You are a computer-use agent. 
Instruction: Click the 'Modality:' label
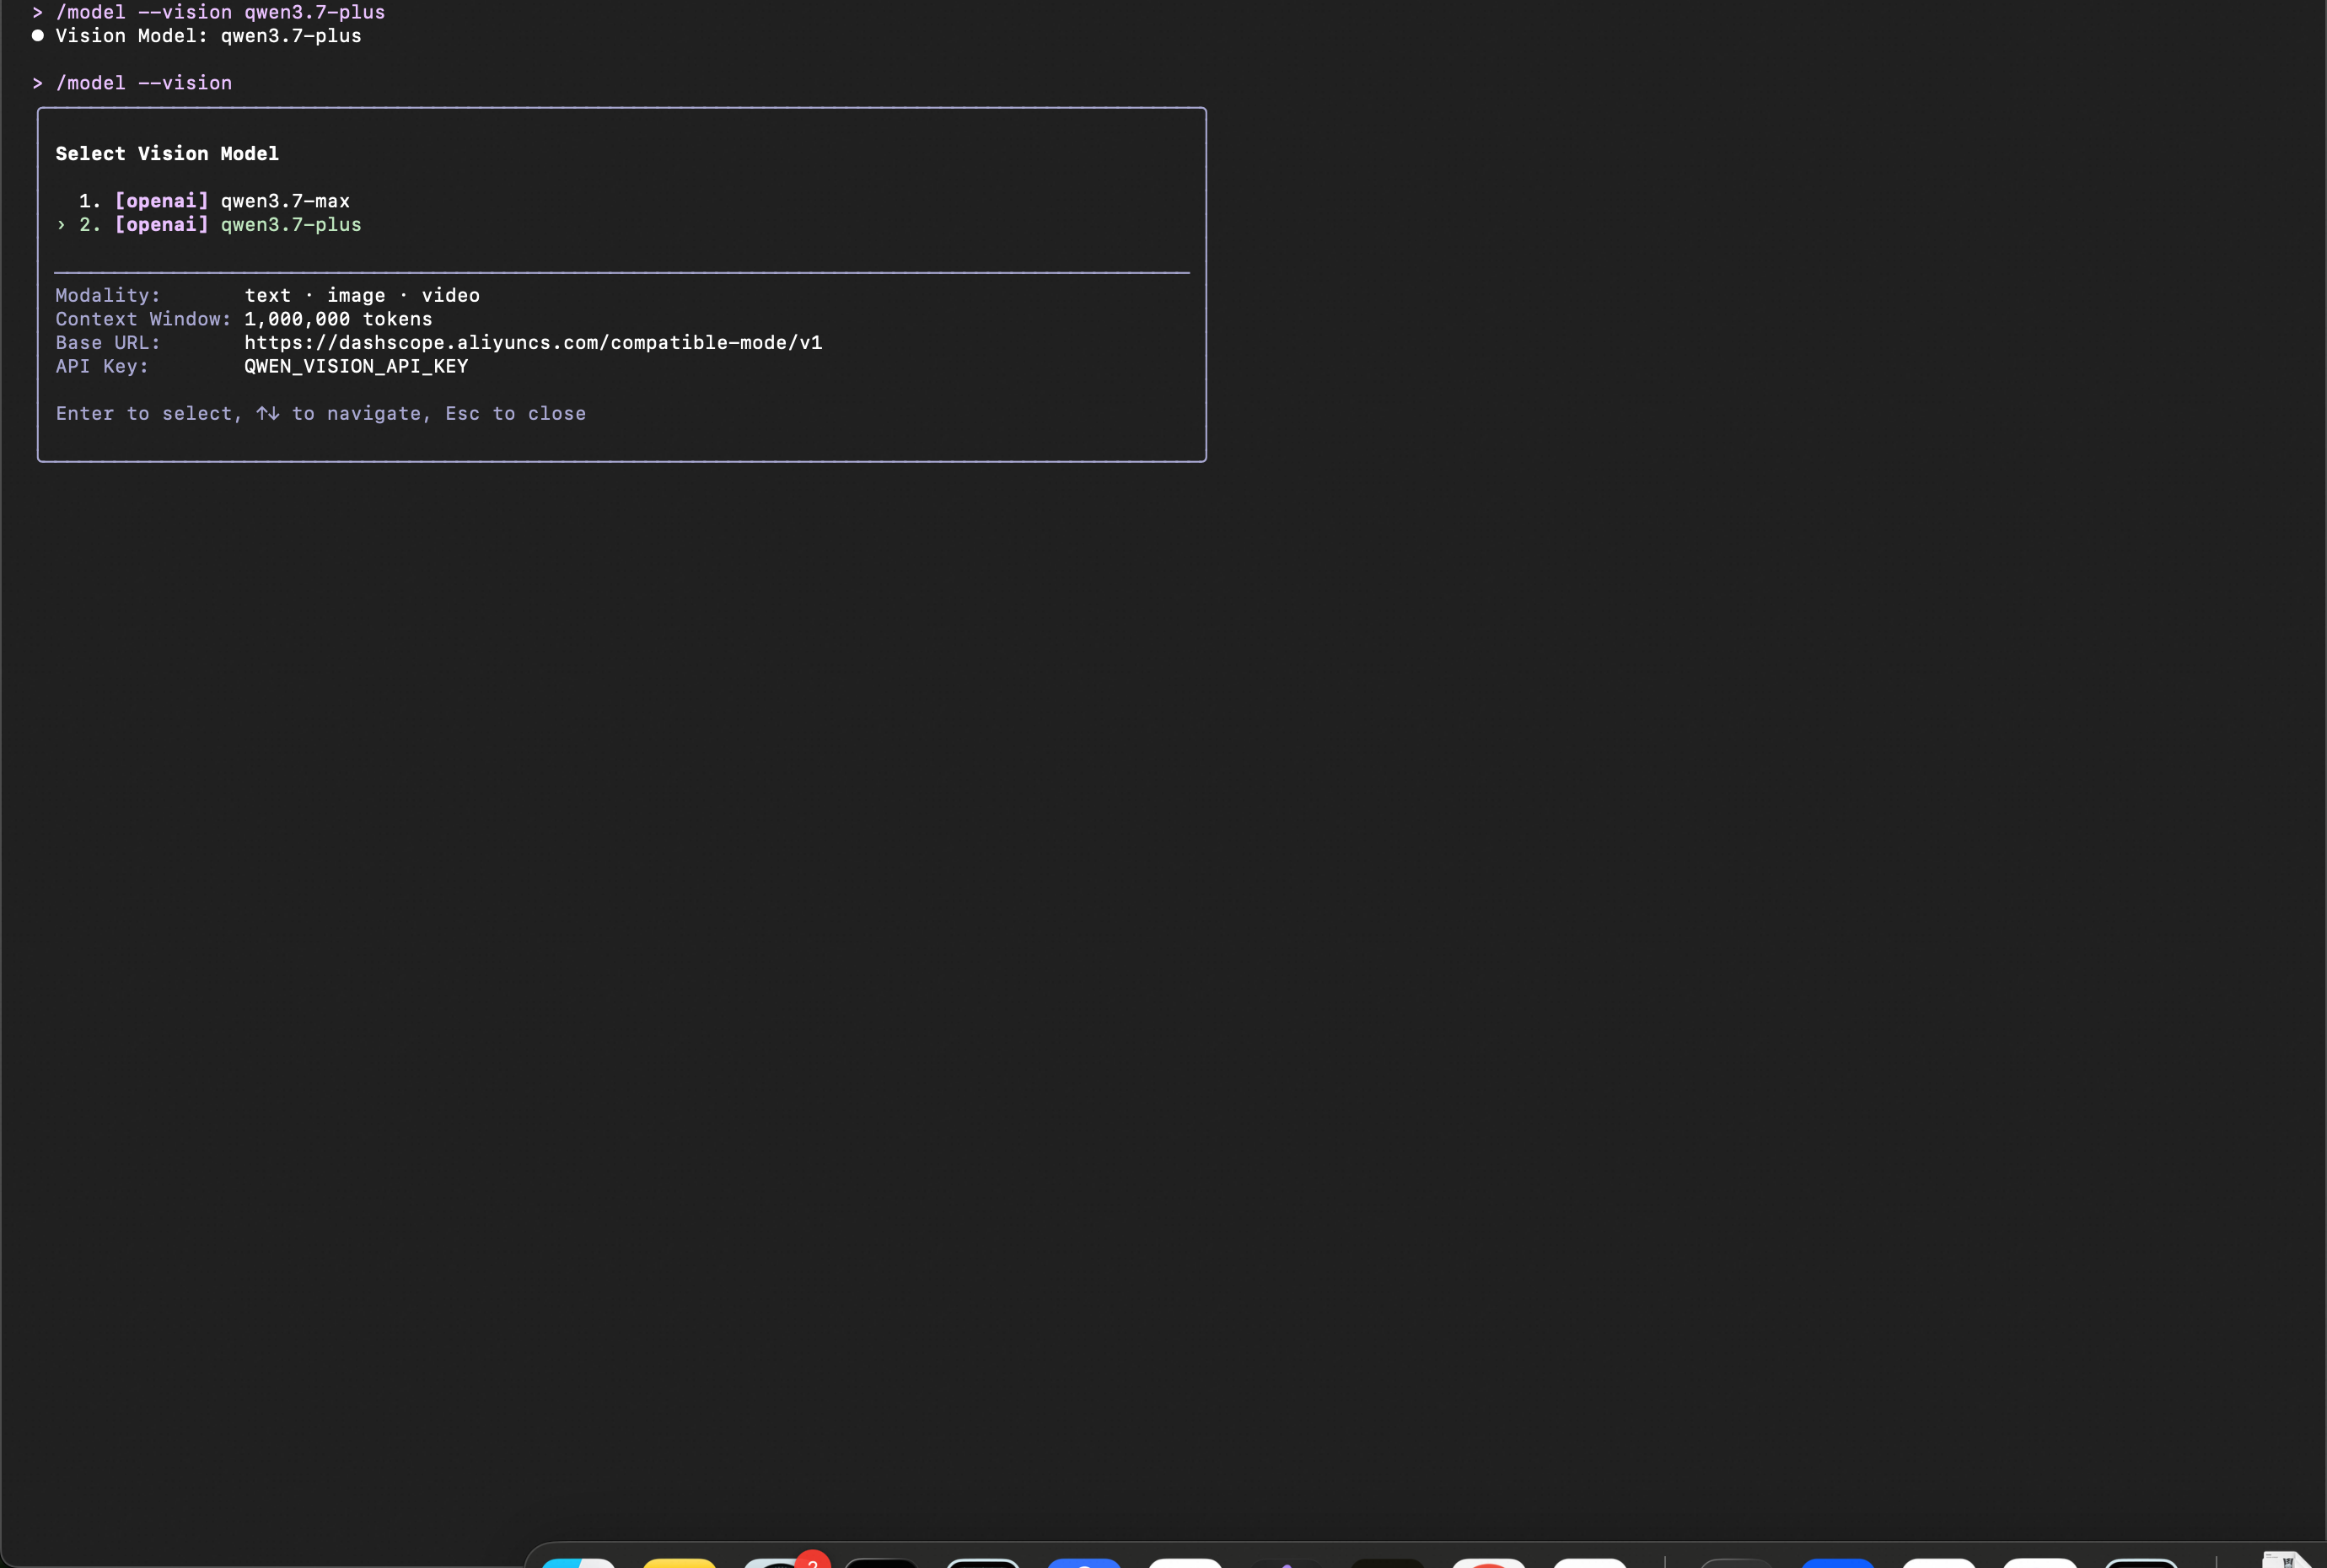(108, 296)
